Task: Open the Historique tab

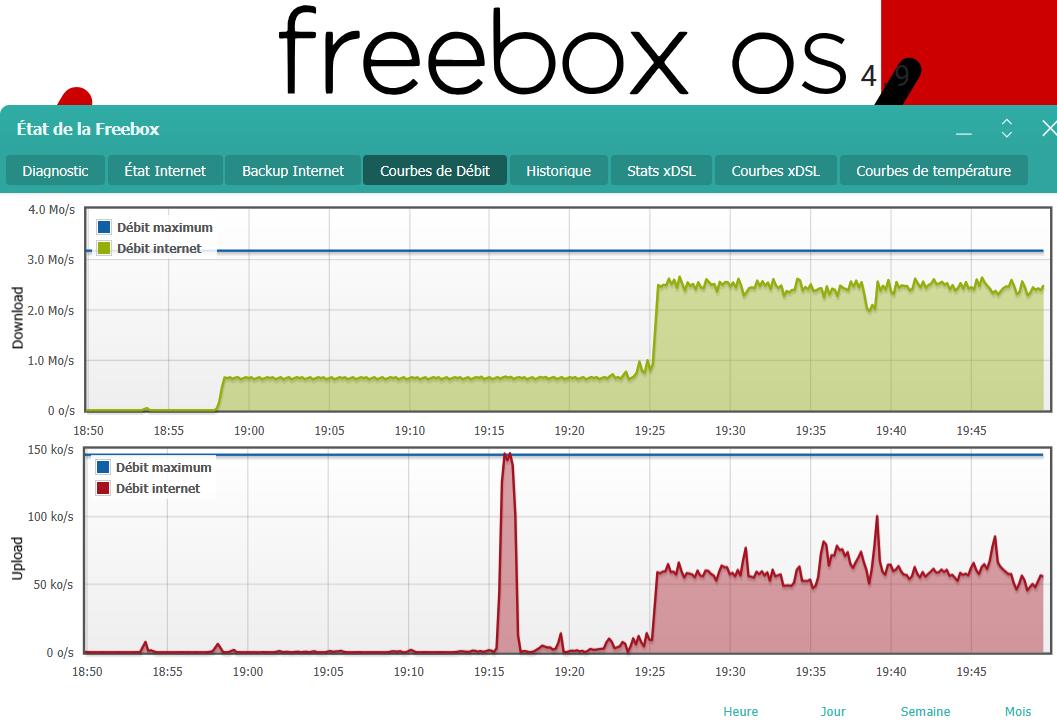Action: [x=558, y=171]
